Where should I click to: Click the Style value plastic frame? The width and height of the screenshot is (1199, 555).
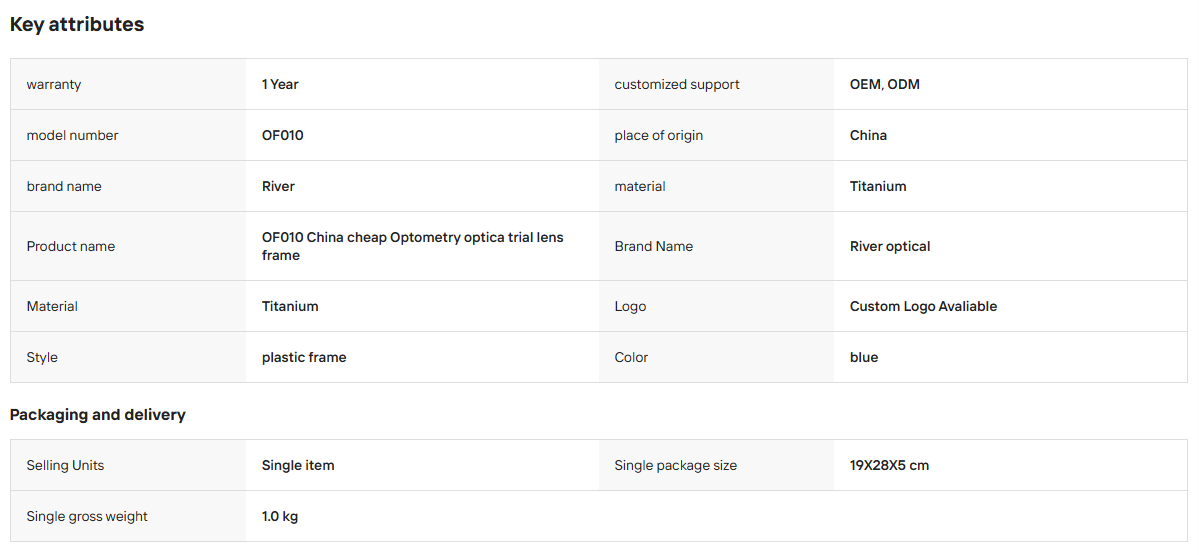pos(304,357)
